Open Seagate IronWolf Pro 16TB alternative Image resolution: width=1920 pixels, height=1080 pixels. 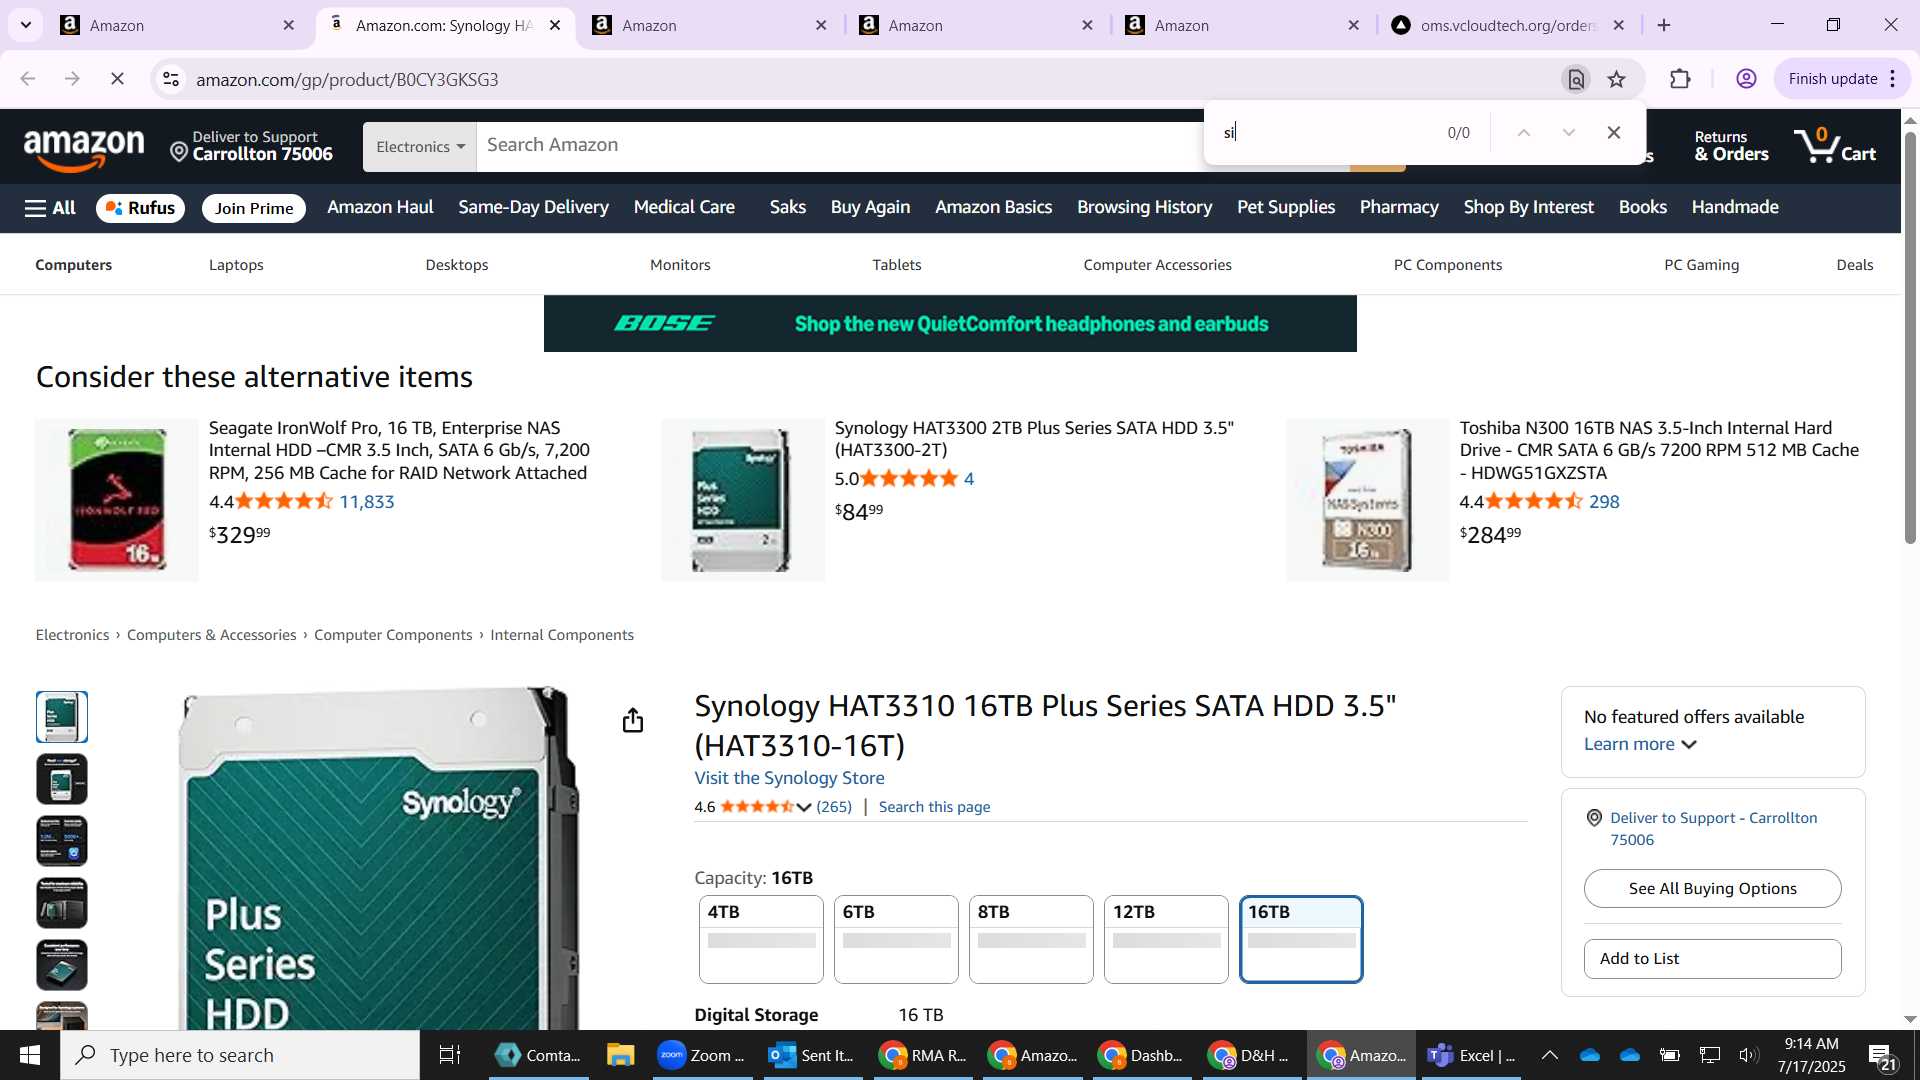tap(399, 450)
